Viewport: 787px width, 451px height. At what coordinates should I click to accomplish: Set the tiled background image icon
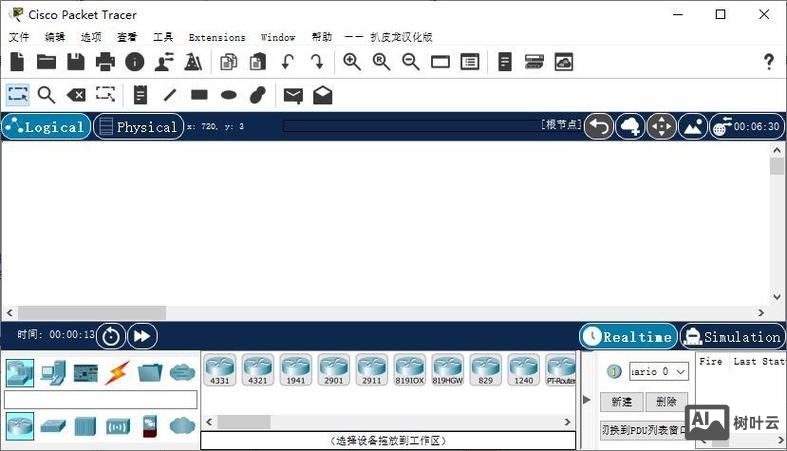pyautogui.click(x=693, y=126)
